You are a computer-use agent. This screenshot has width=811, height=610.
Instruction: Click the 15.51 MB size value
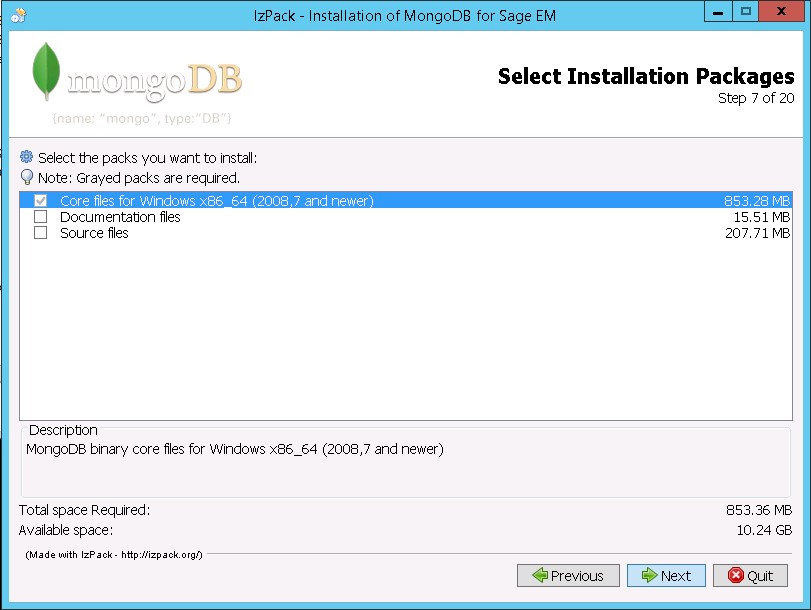tap(761, 217)
